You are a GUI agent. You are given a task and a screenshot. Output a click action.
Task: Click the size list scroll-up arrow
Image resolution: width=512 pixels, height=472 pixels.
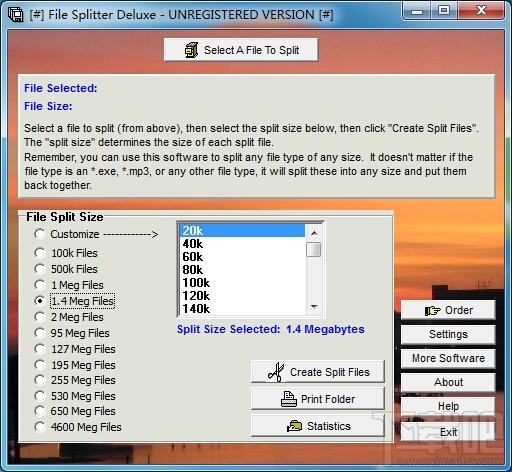point(314,233)
